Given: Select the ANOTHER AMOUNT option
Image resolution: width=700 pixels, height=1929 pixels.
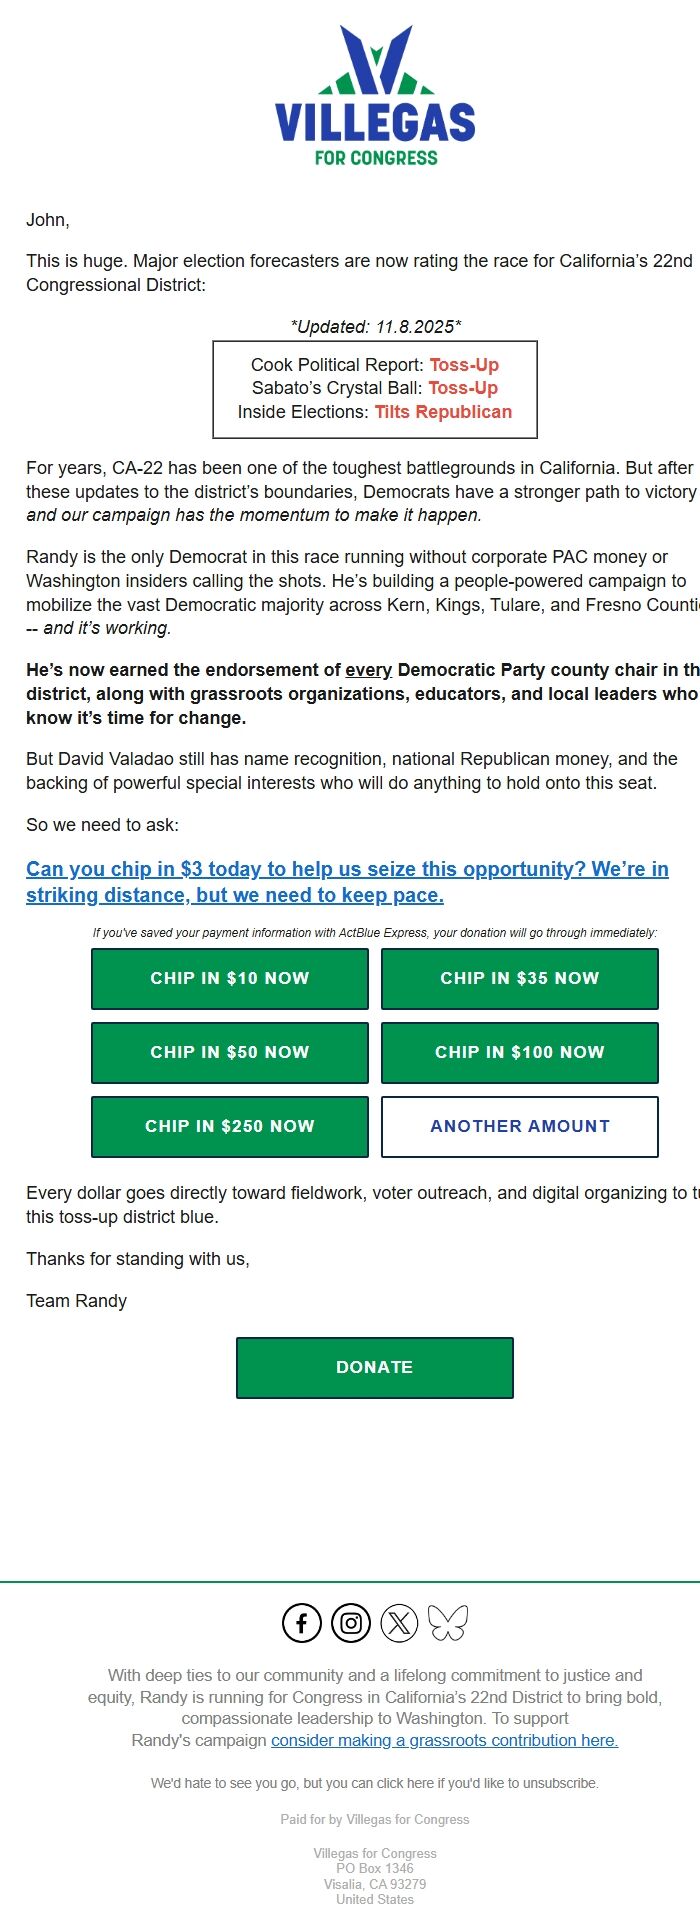Looking at the screenshot, I should tap(519, 1126).
